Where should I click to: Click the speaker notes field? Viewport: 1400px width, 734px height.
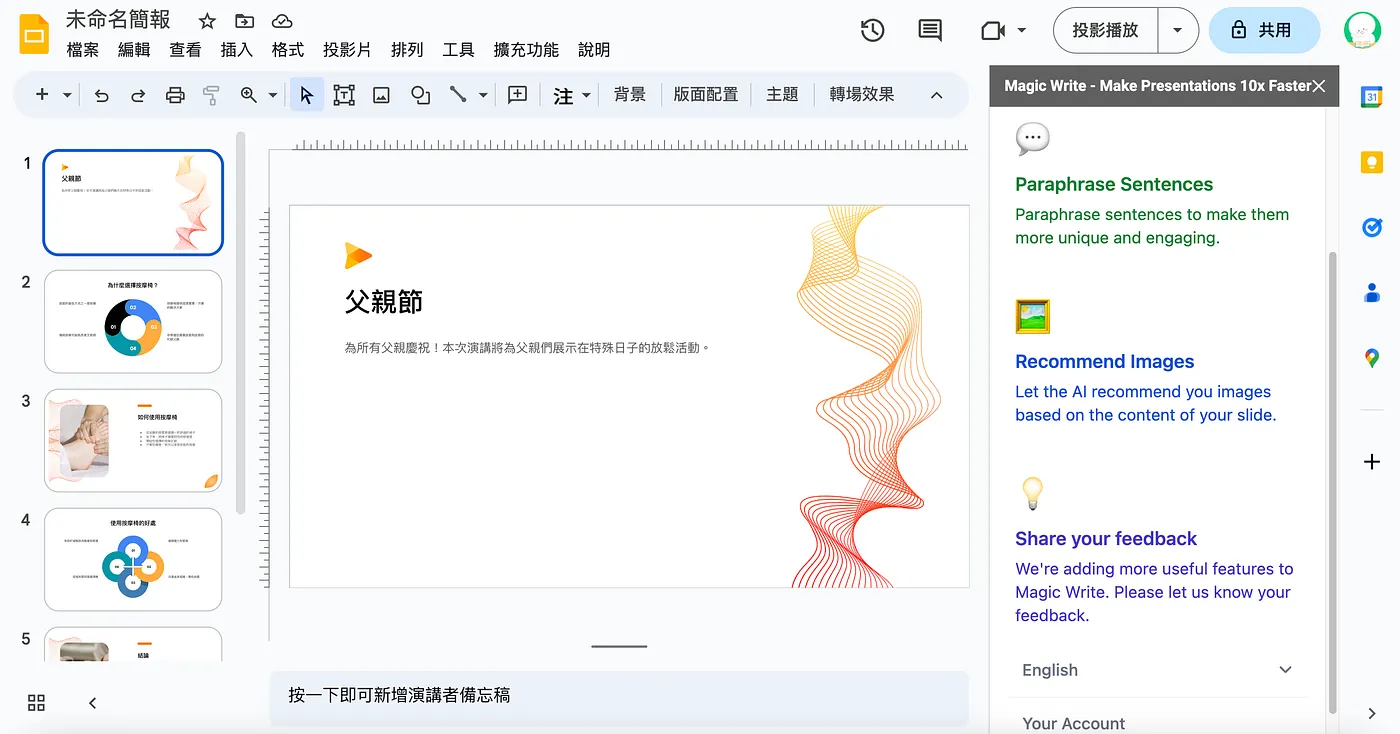pyautogui.click(x=619, y=696)
